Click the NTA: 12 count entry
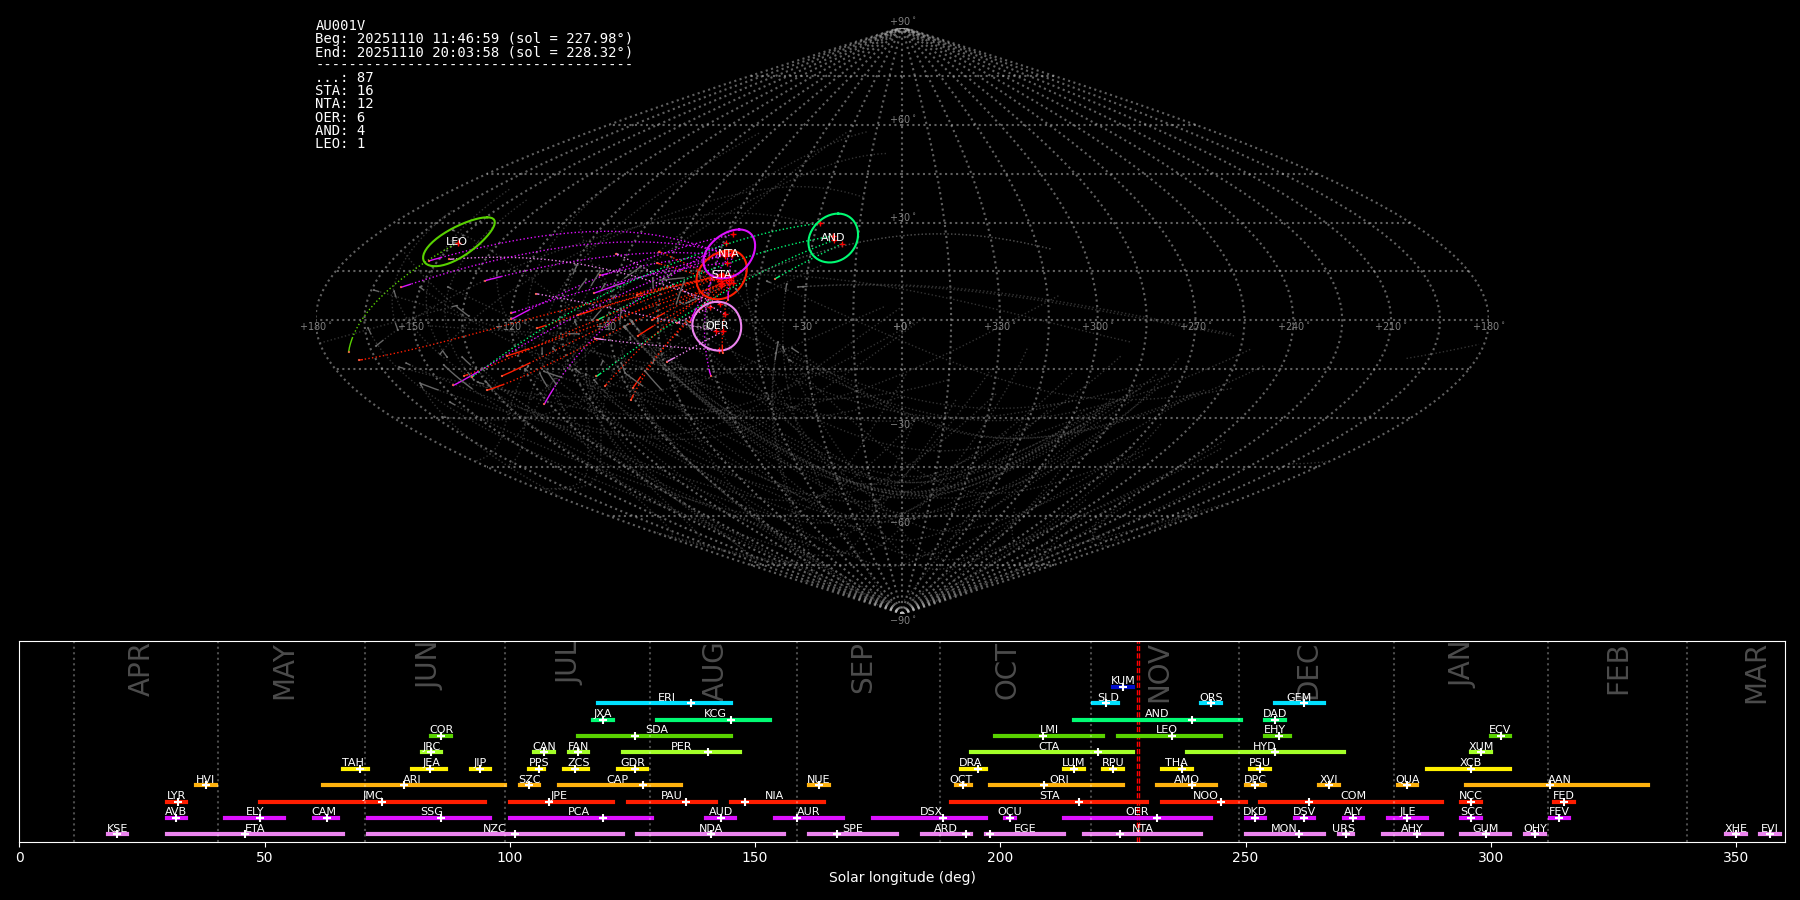This screenshot has width=1800, height=900. click(344, 104)
